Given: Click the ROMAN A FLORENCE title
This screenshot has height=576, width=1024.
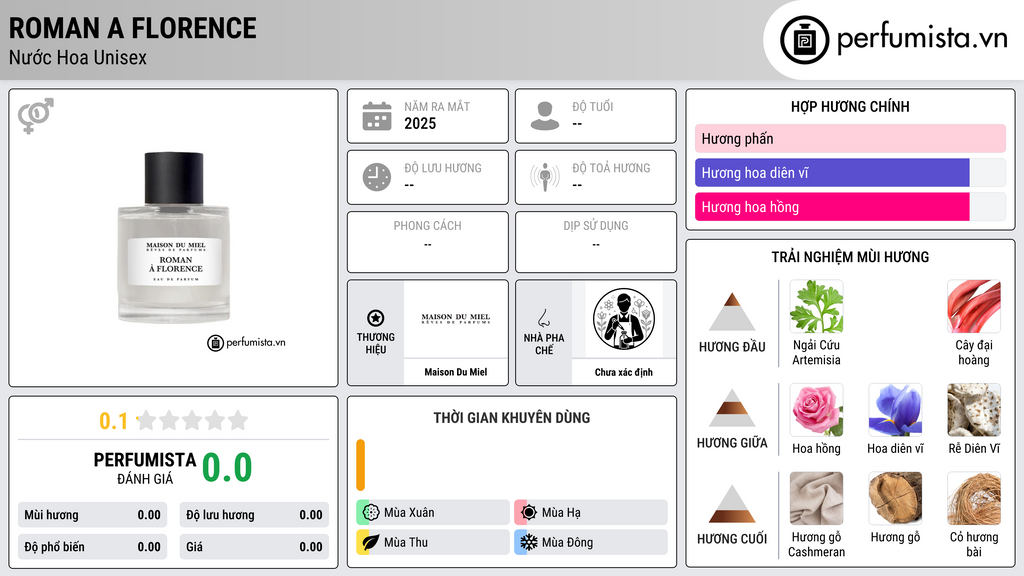Looking at the screenshot, I should [x=133, y=28].
